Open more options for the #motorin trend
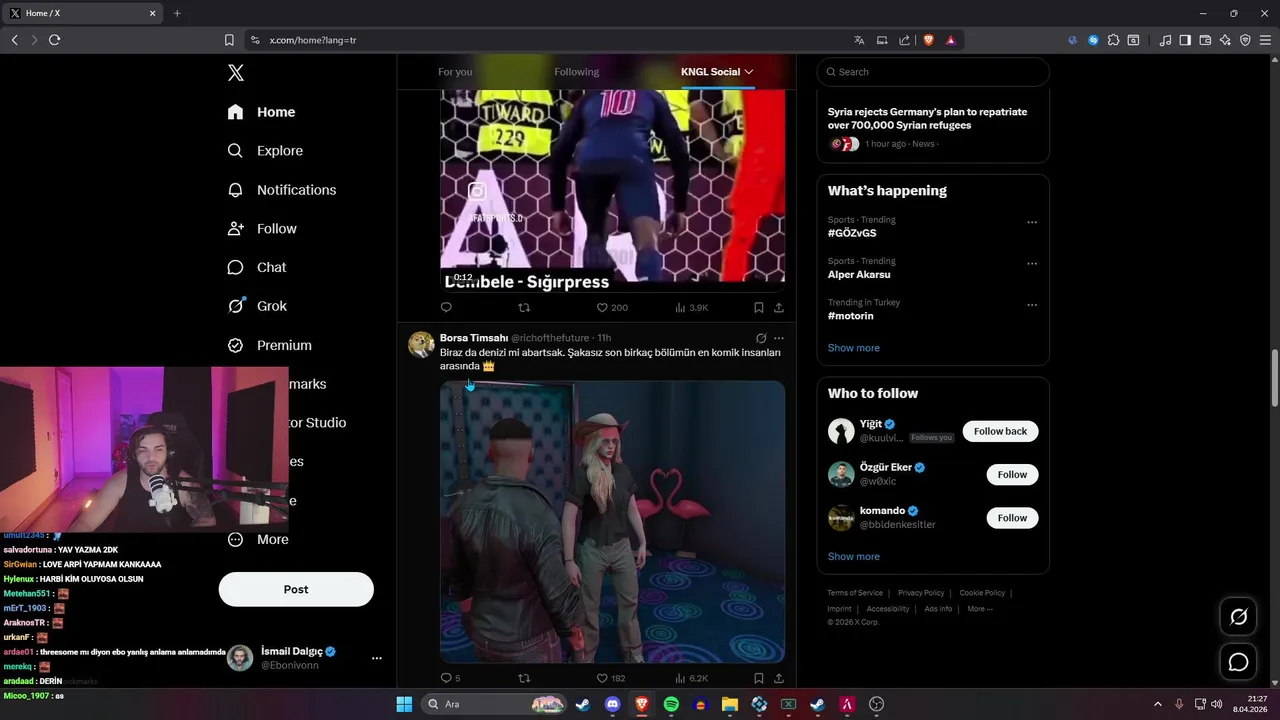The image size is (1280, 720). click(1032, 305)
